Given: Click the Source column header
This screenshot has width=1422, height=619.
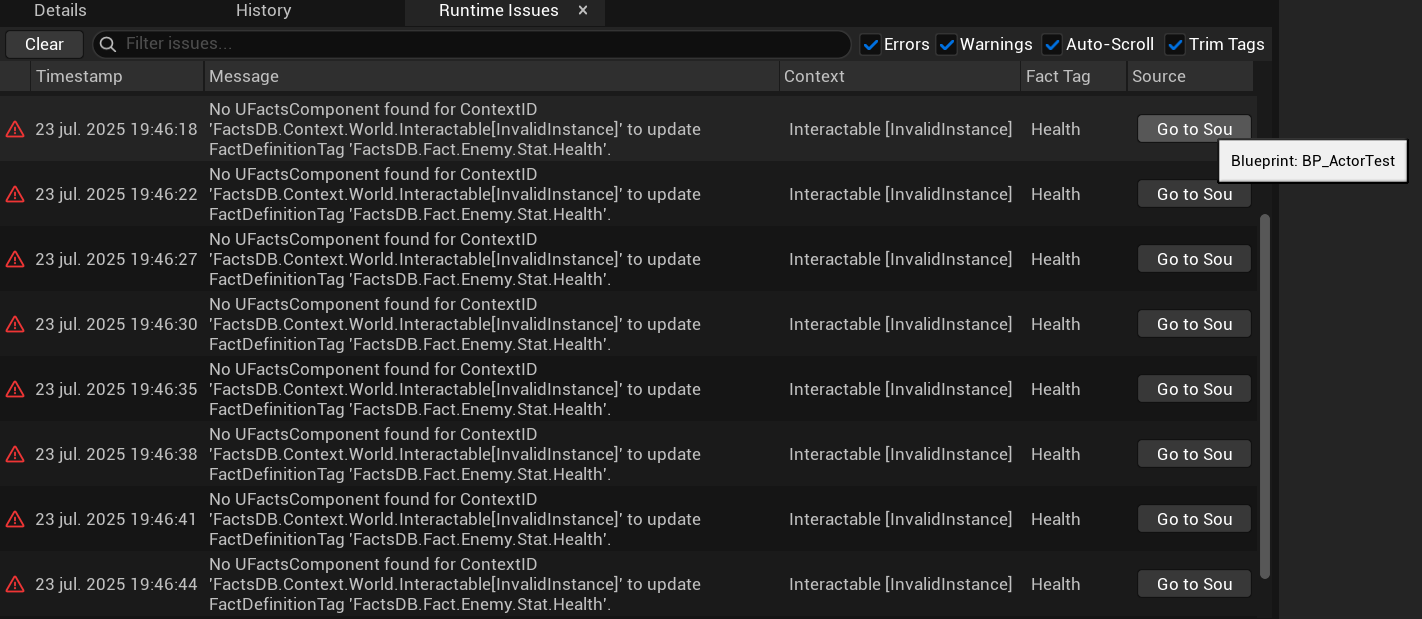Looking at the screenshot, I should coord(1190,76).
